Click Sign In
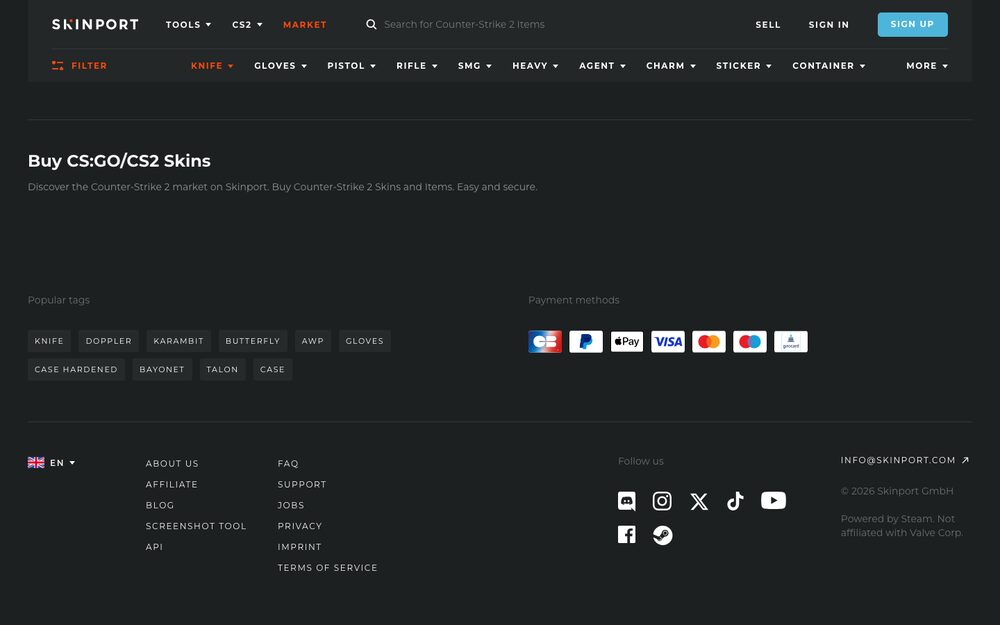Image resolution: width=1000 pixels, height=625 pixels. (829, 24)
